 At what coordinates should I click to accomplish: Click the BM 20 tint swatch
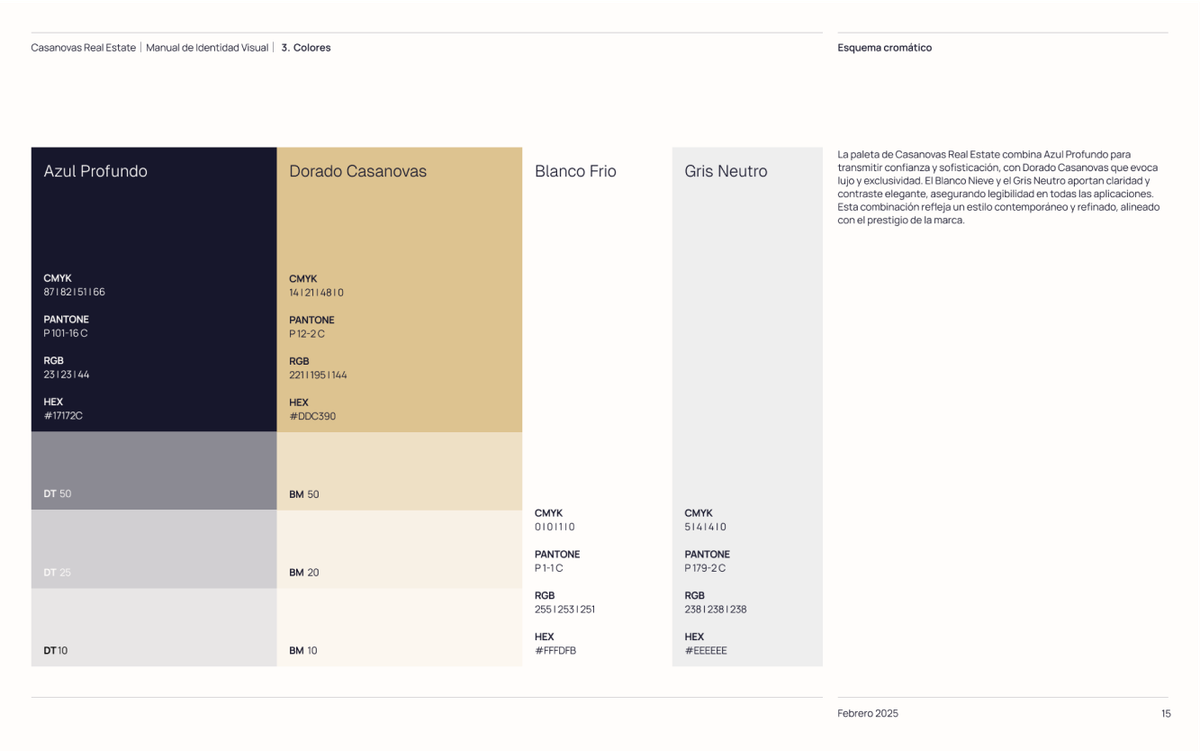(399, 549)
